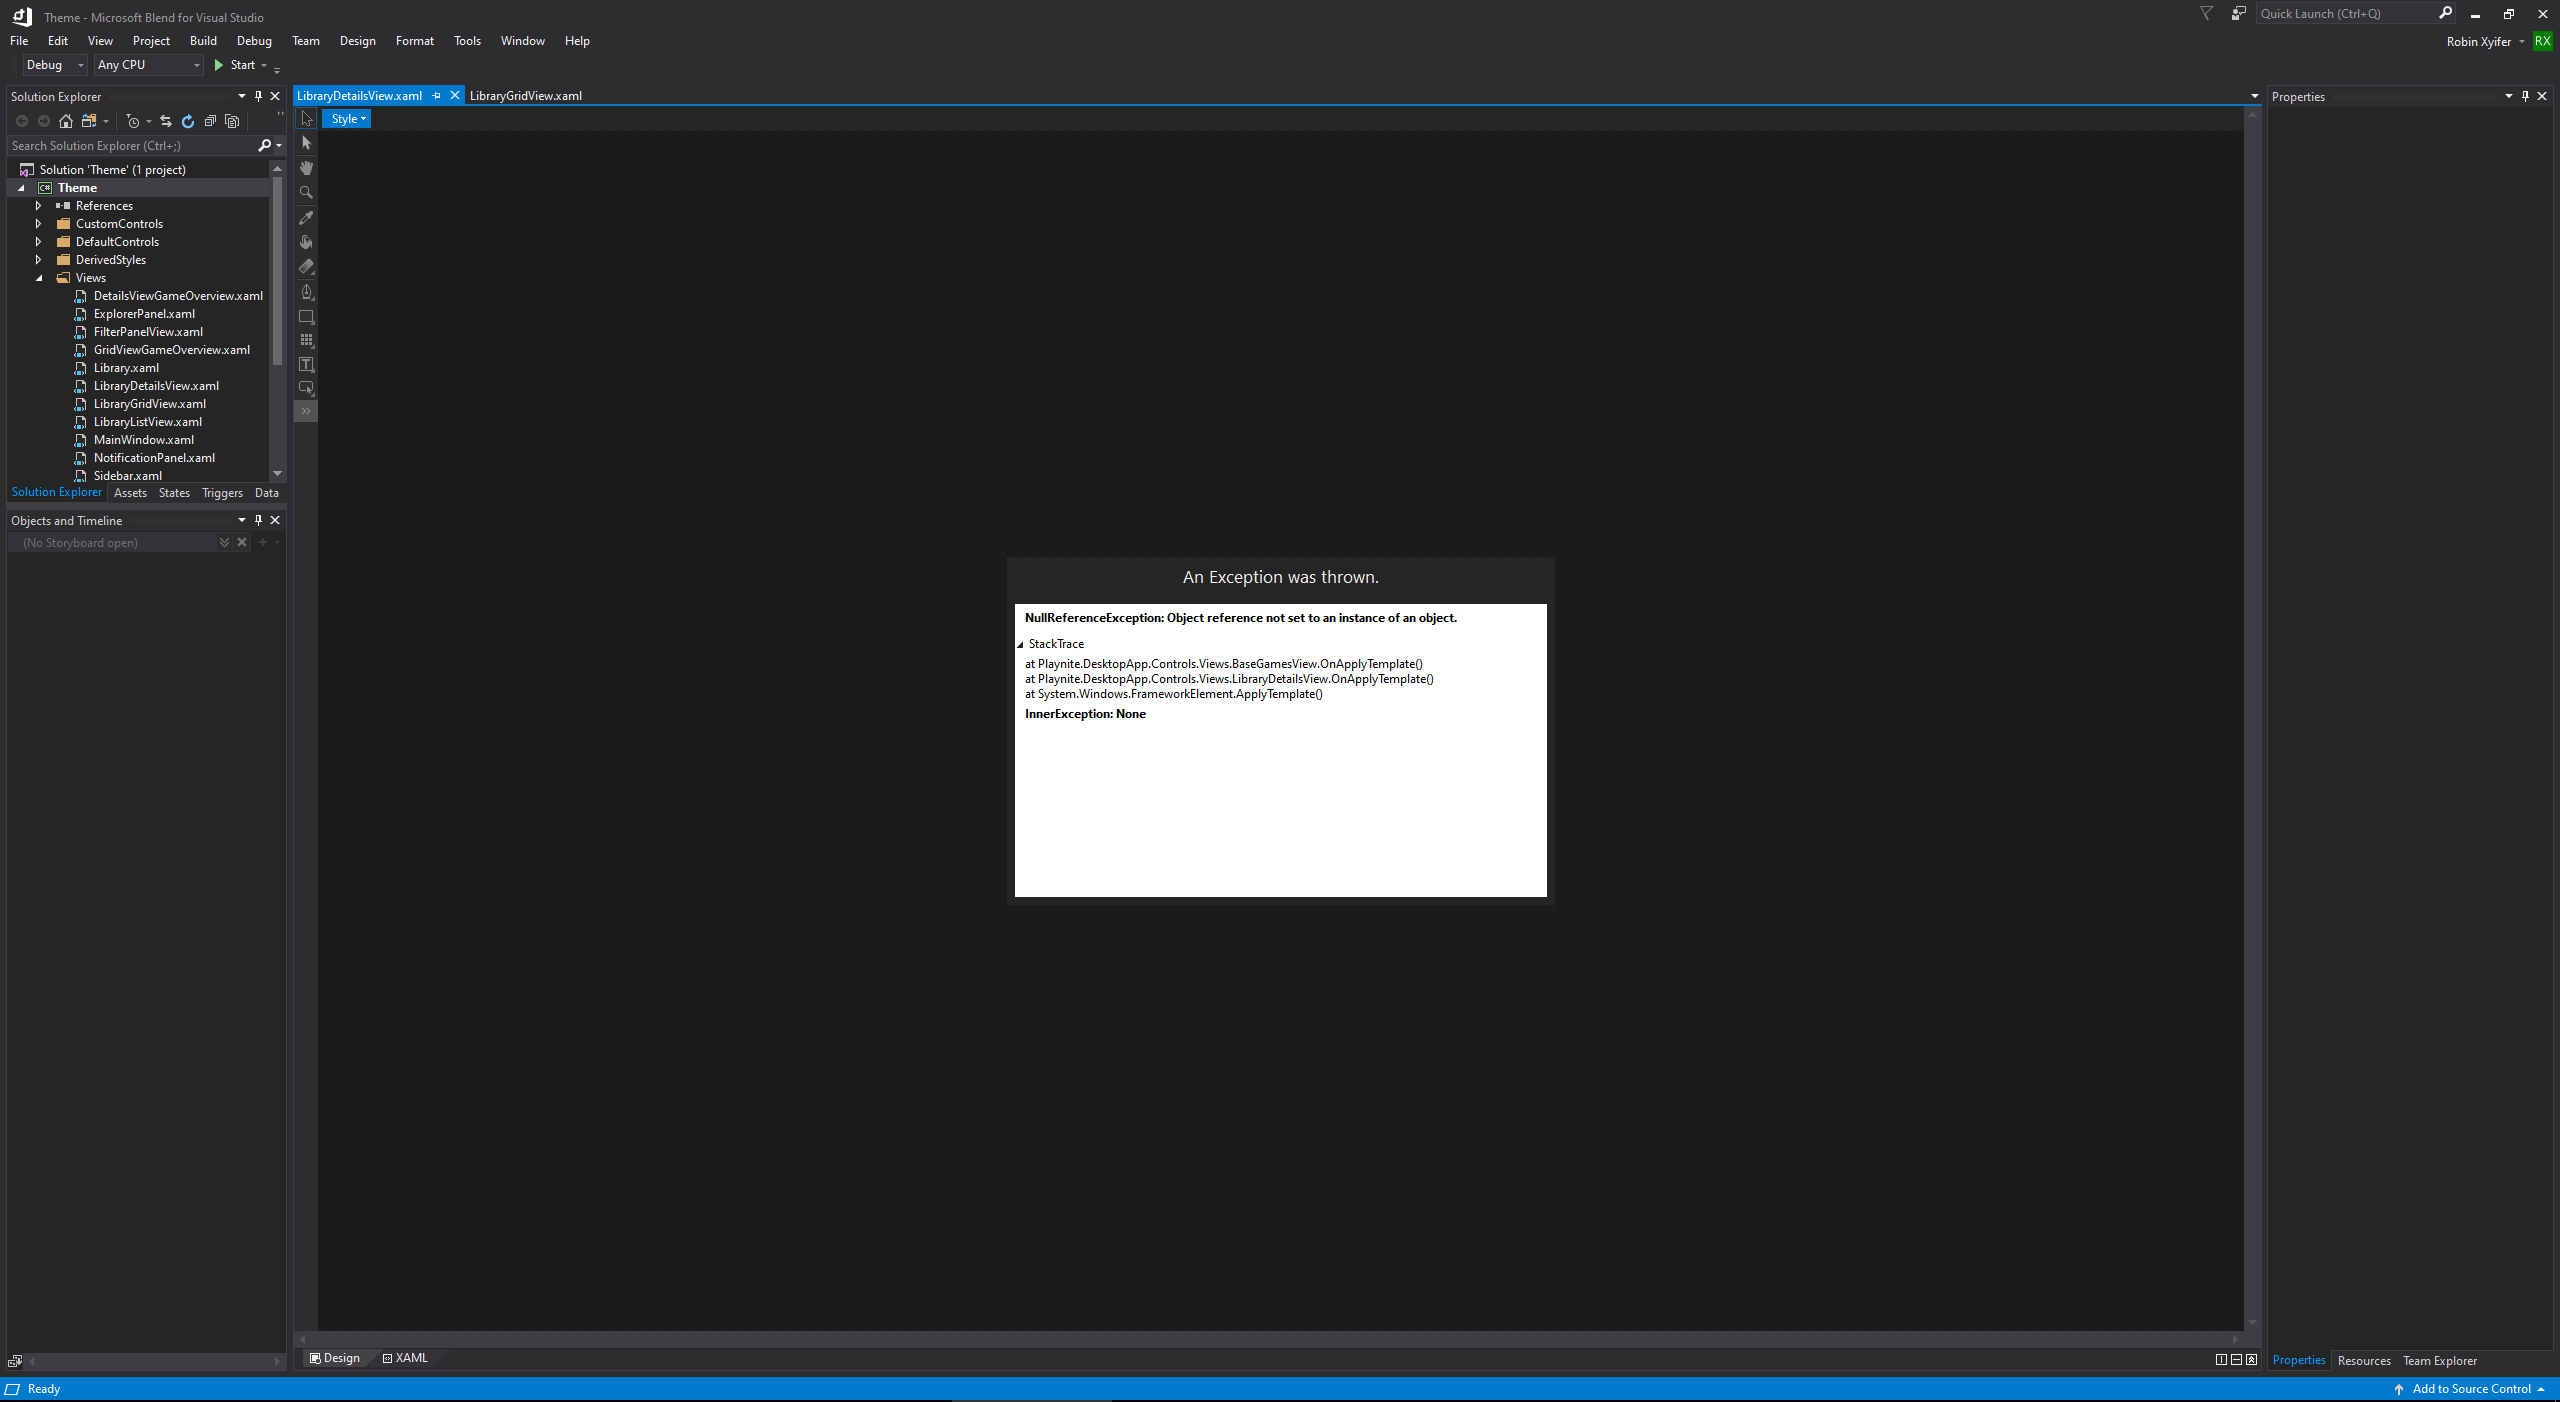
Task: Select the Rectangle shape tool
Action: [x=306, y=317]
